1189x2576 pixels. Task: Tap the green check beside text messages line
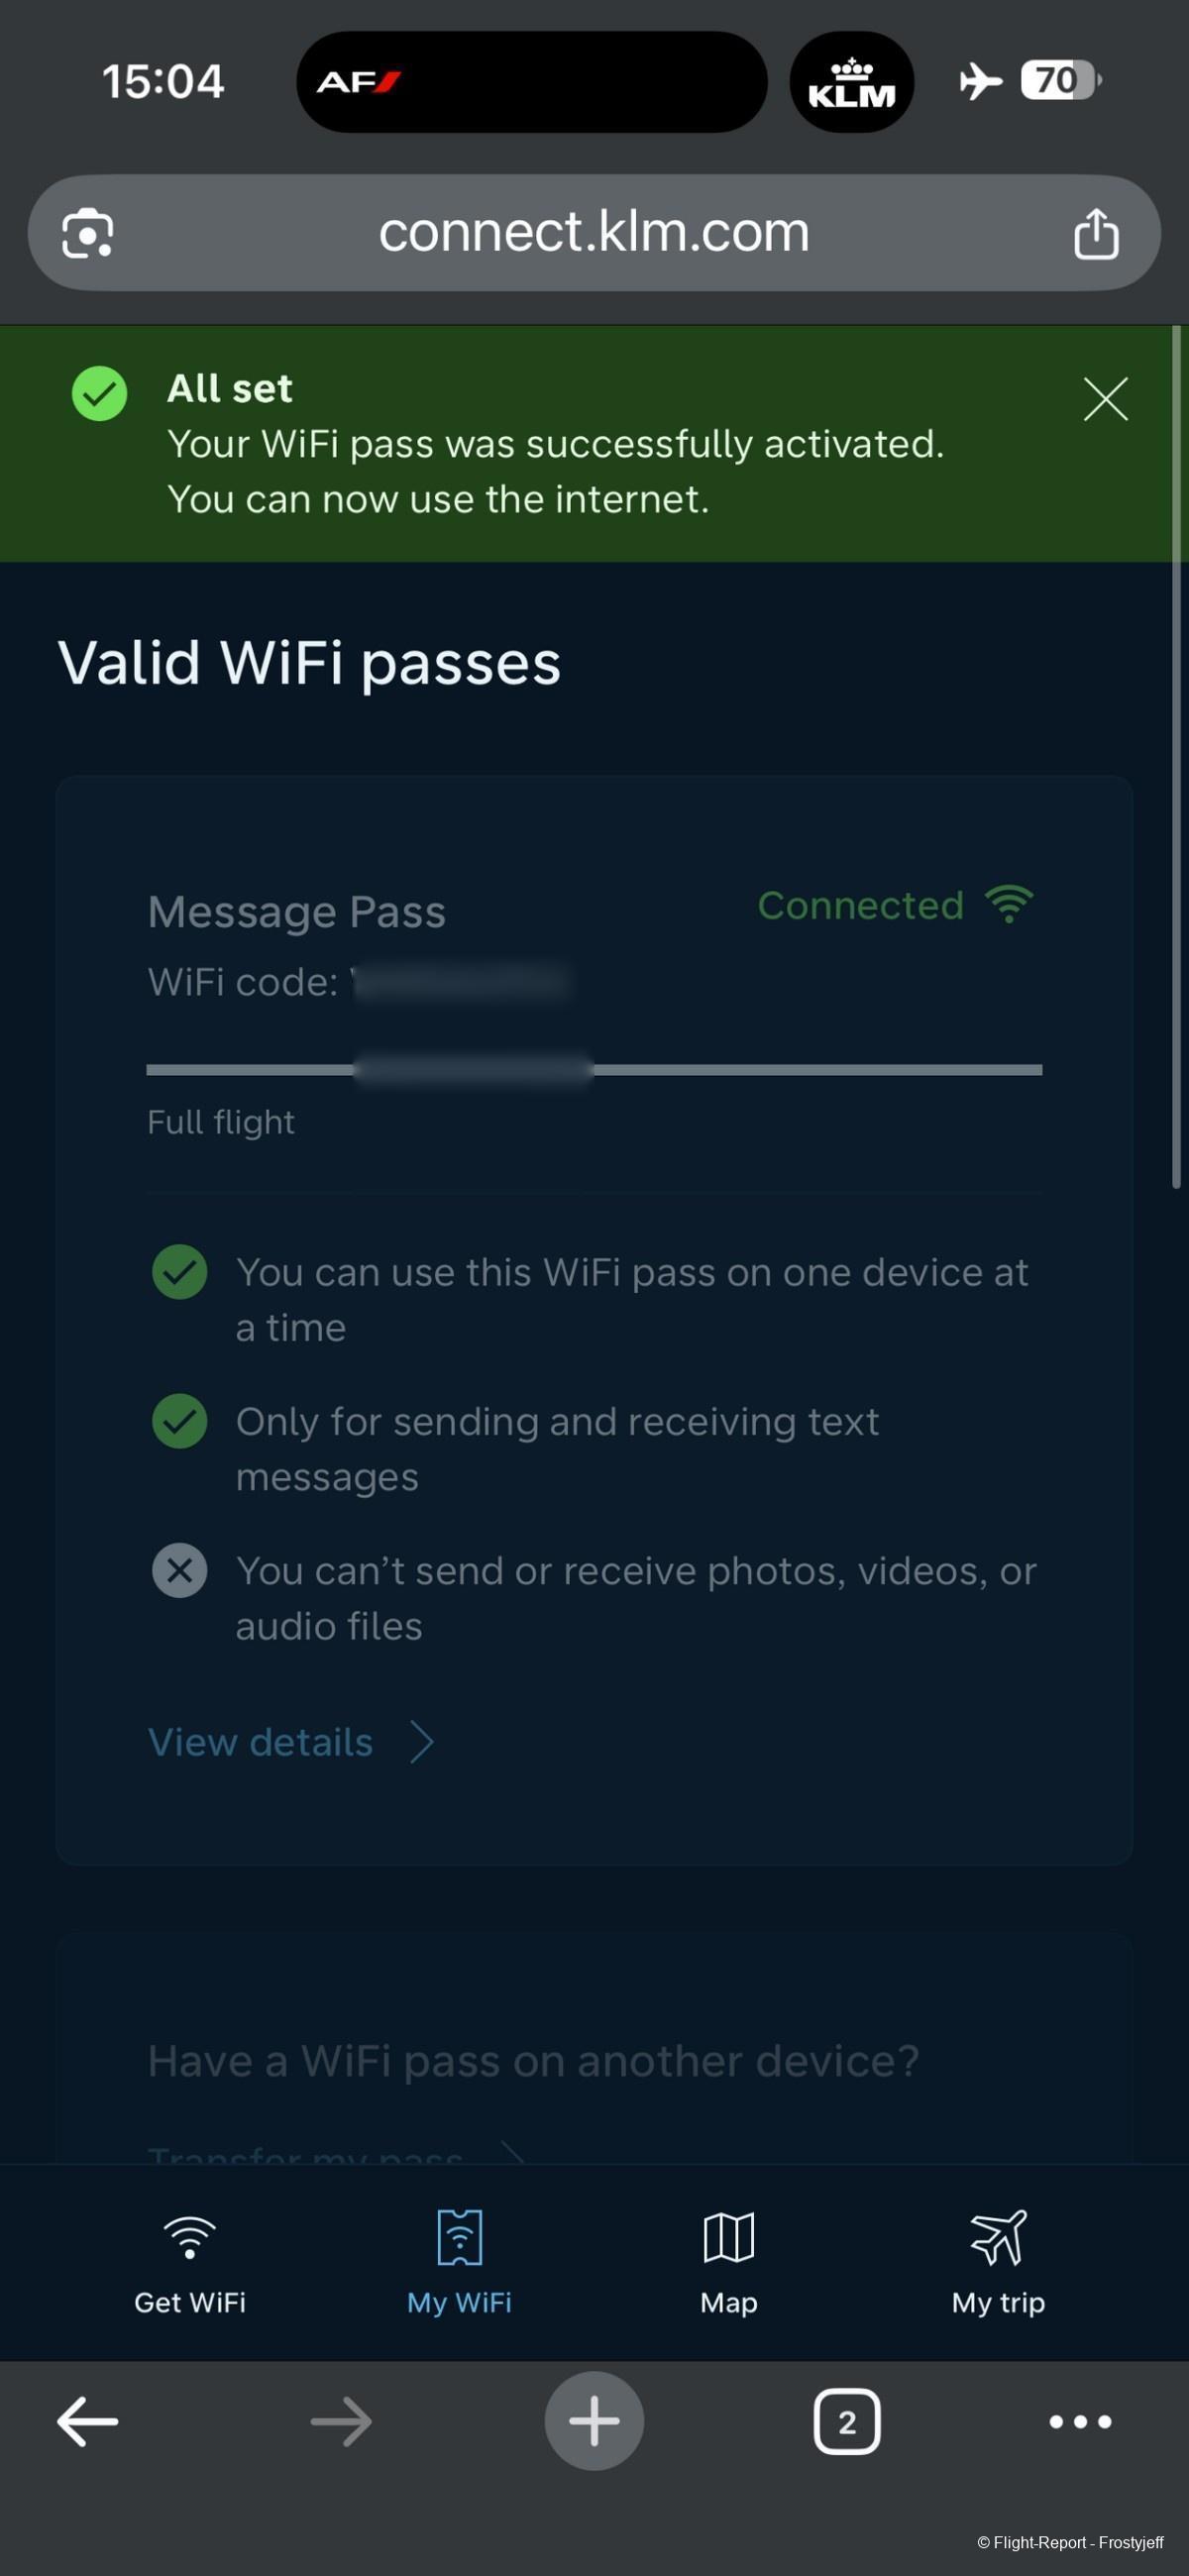(180, 1421)
